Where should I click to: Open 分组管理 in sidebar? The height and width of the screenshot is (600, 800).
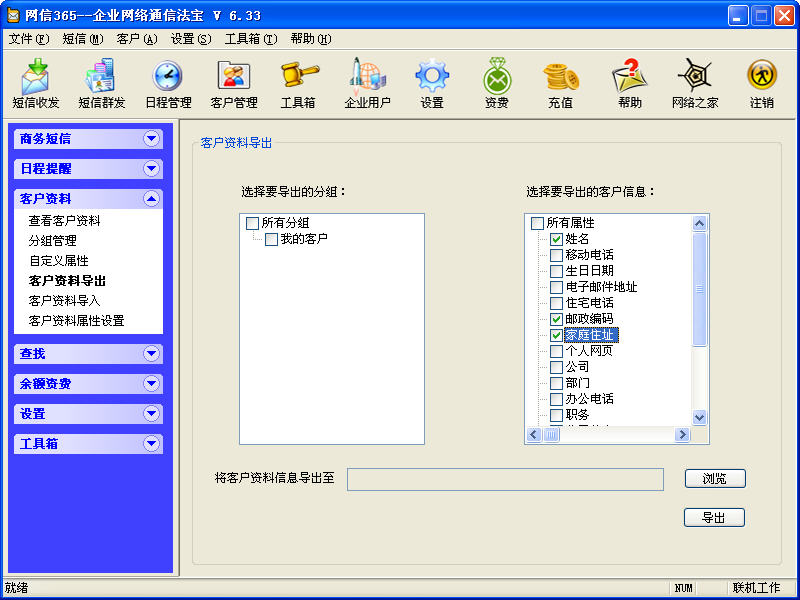click(53, 241)
